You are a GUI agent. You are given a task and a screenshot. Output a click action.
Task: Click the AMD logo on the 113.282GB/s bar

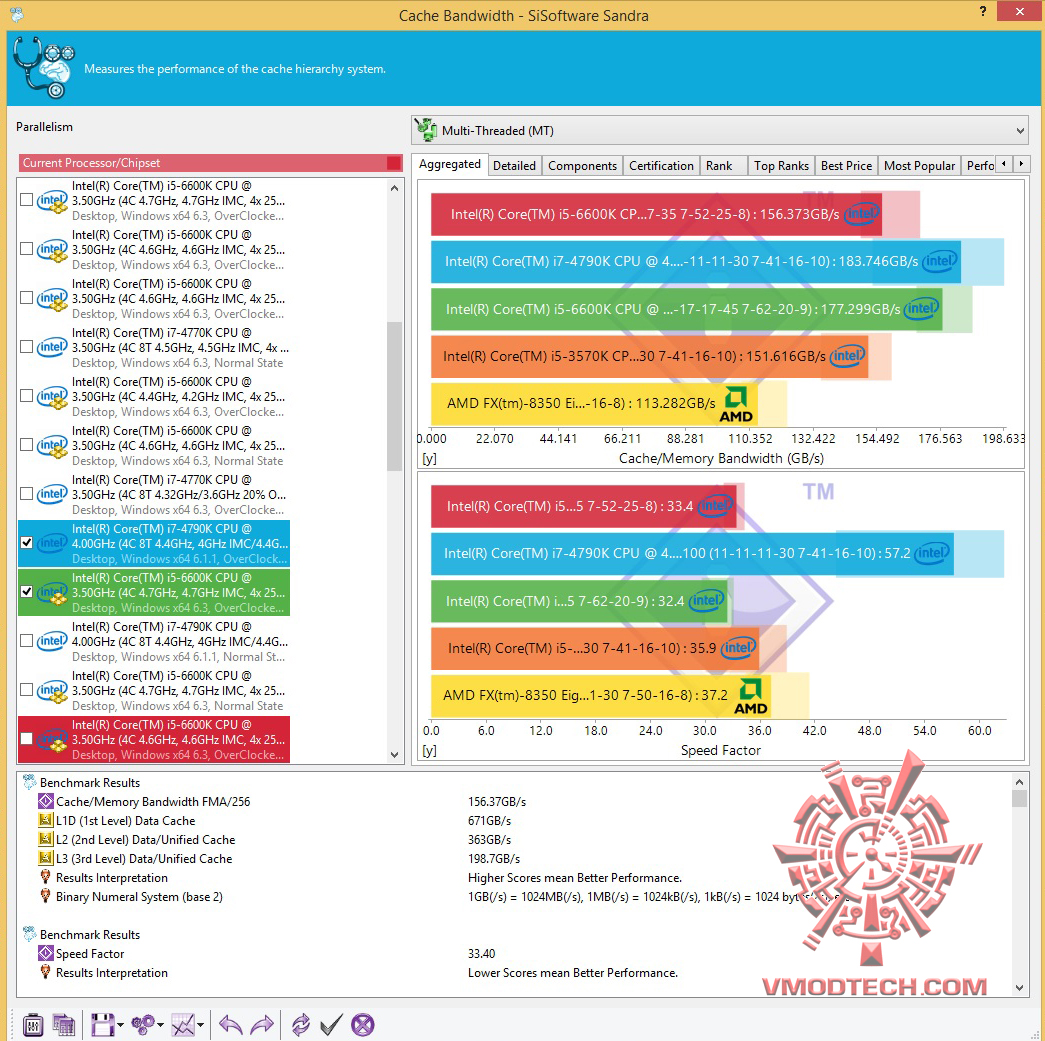tap(736, 404)
